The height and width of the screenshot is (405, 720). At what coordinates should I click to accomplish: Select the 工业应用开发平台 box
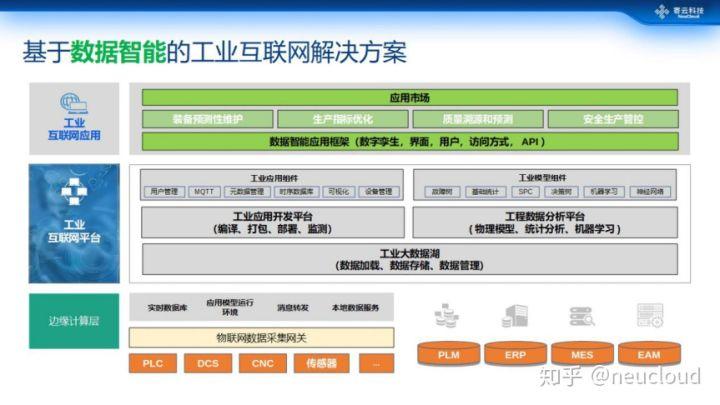point(273,222)
